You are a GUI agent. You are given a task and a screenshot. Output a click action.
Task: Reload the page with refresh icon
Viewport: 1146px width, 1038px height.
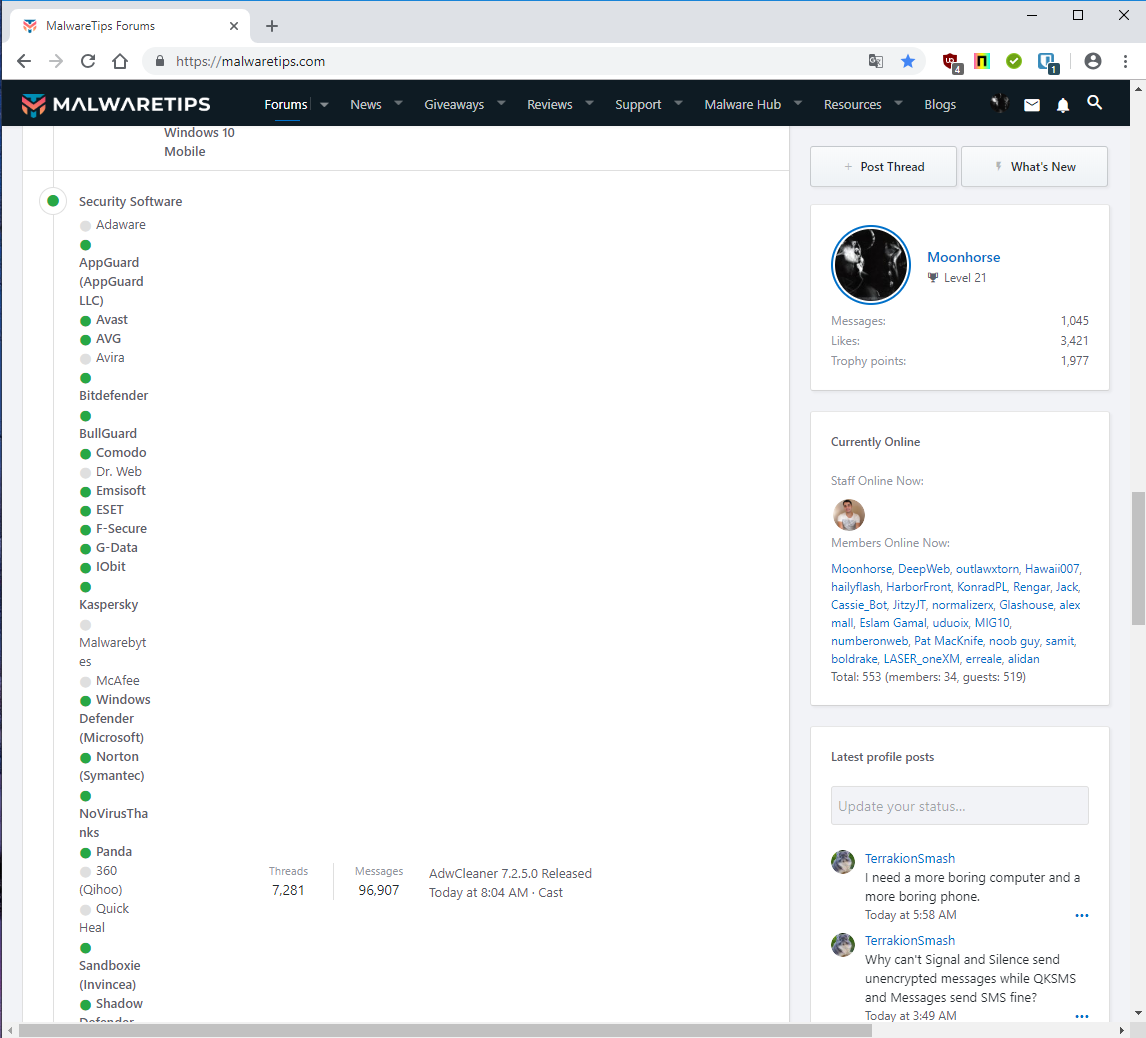[88, 61]
